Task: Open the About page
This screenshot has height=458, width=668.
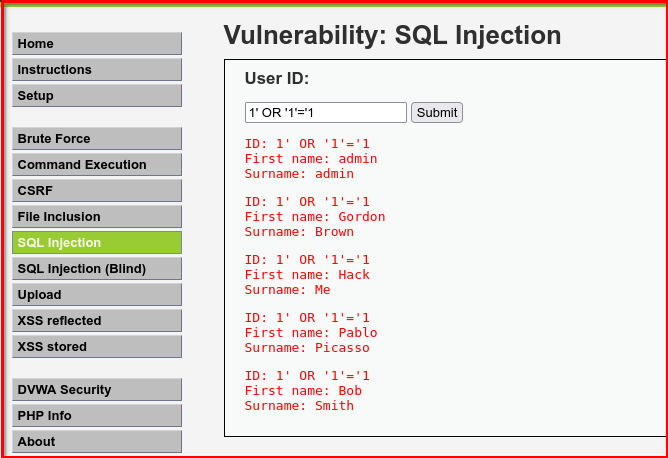Action: tap(97, 441)
